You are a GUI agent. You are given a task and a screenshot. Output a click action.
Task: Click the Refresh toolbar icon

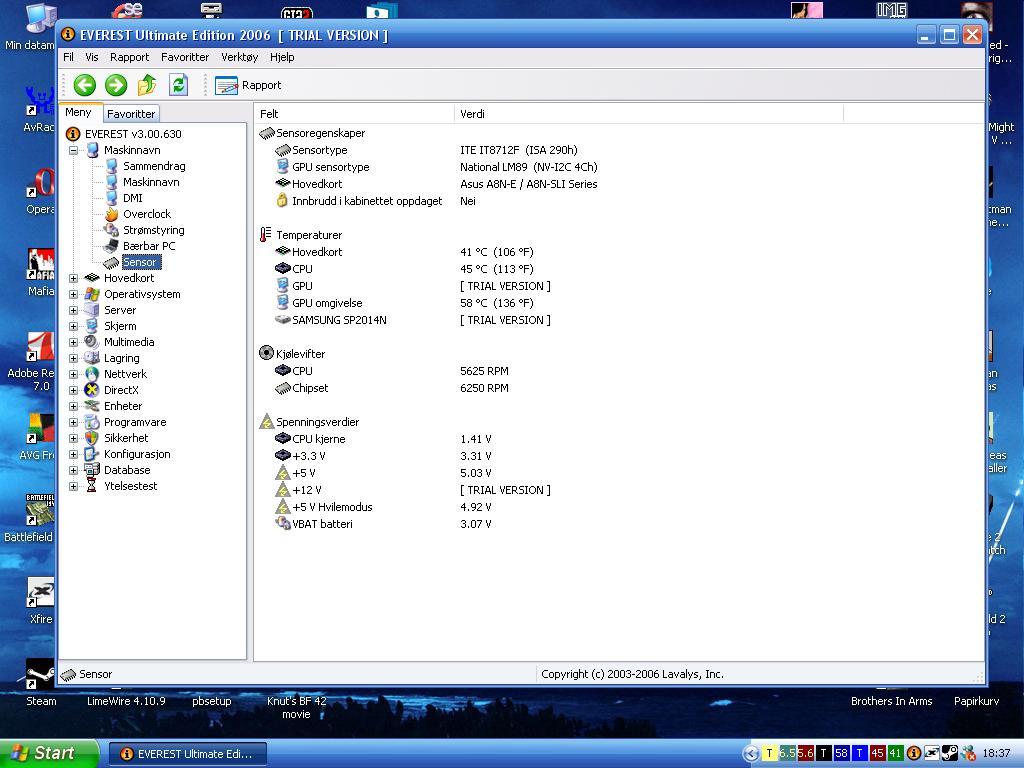click(178, 85)
